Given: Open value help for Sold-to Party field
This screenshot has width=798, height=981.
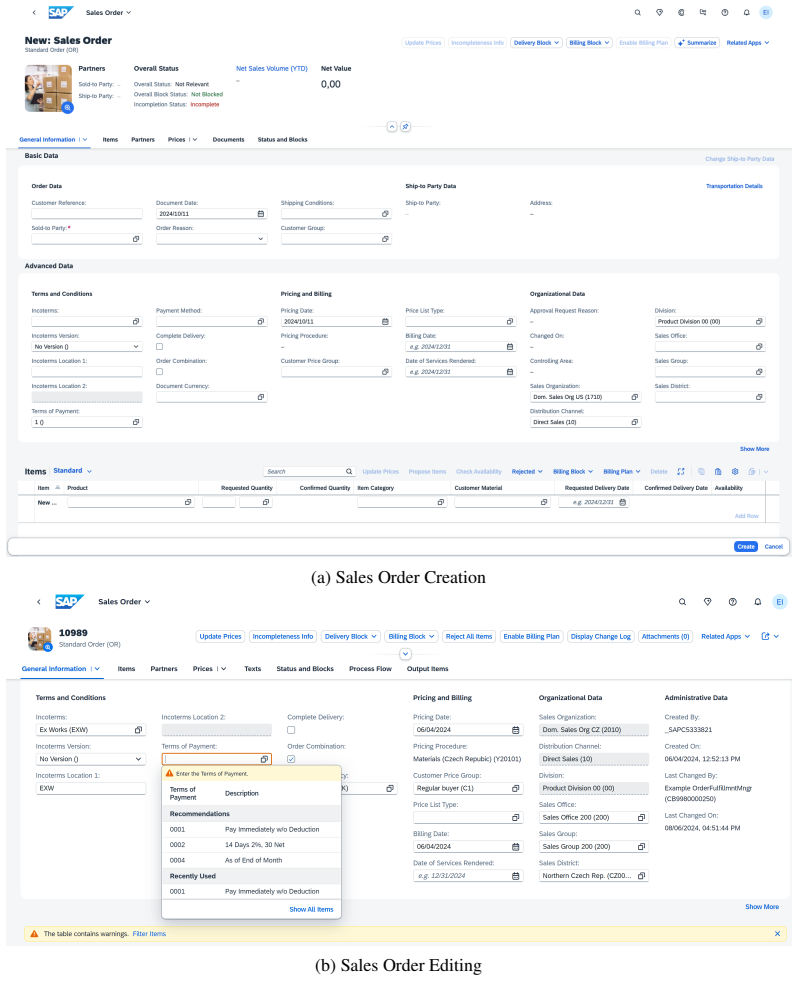Looking at the screenshot, I should (x=136, y=239).
